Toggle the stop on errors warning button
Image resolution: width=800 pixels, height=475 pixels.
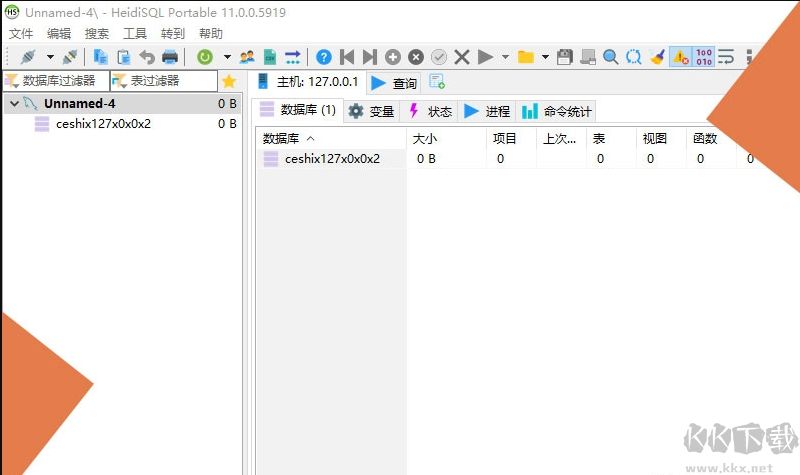click(681, 57)
